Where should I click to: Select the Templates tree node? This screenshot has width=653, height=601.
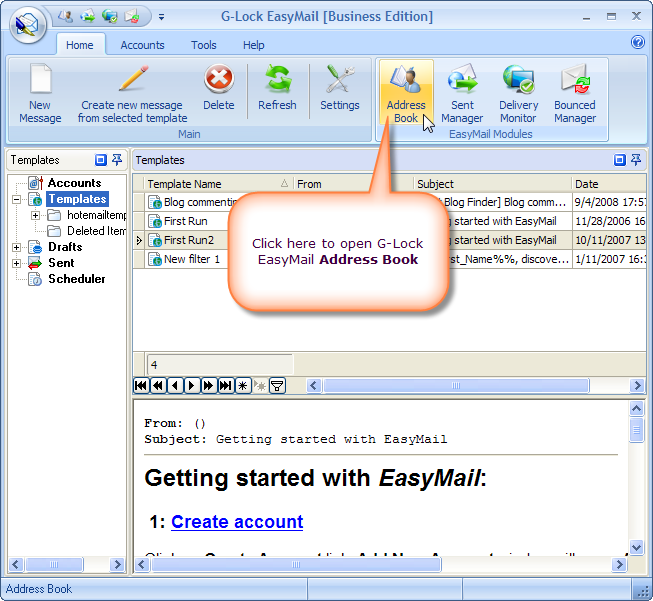point(77,199)
